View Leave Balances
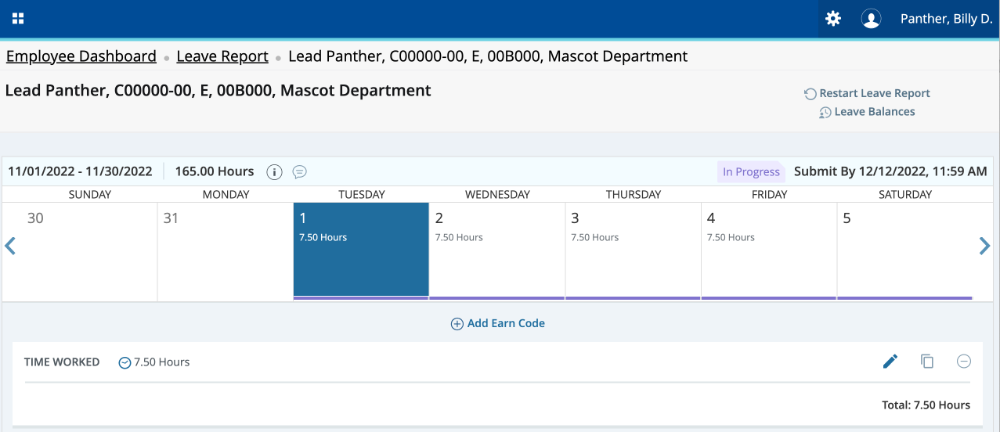This screenshot has width=1000, height=432. coord(867,112)
